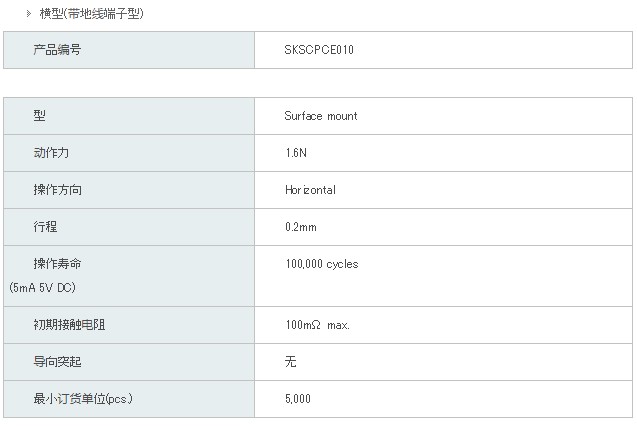Screen dimensions: 637x440
Task: Click the 产品编号 label cell
Action: pos(129,50)
